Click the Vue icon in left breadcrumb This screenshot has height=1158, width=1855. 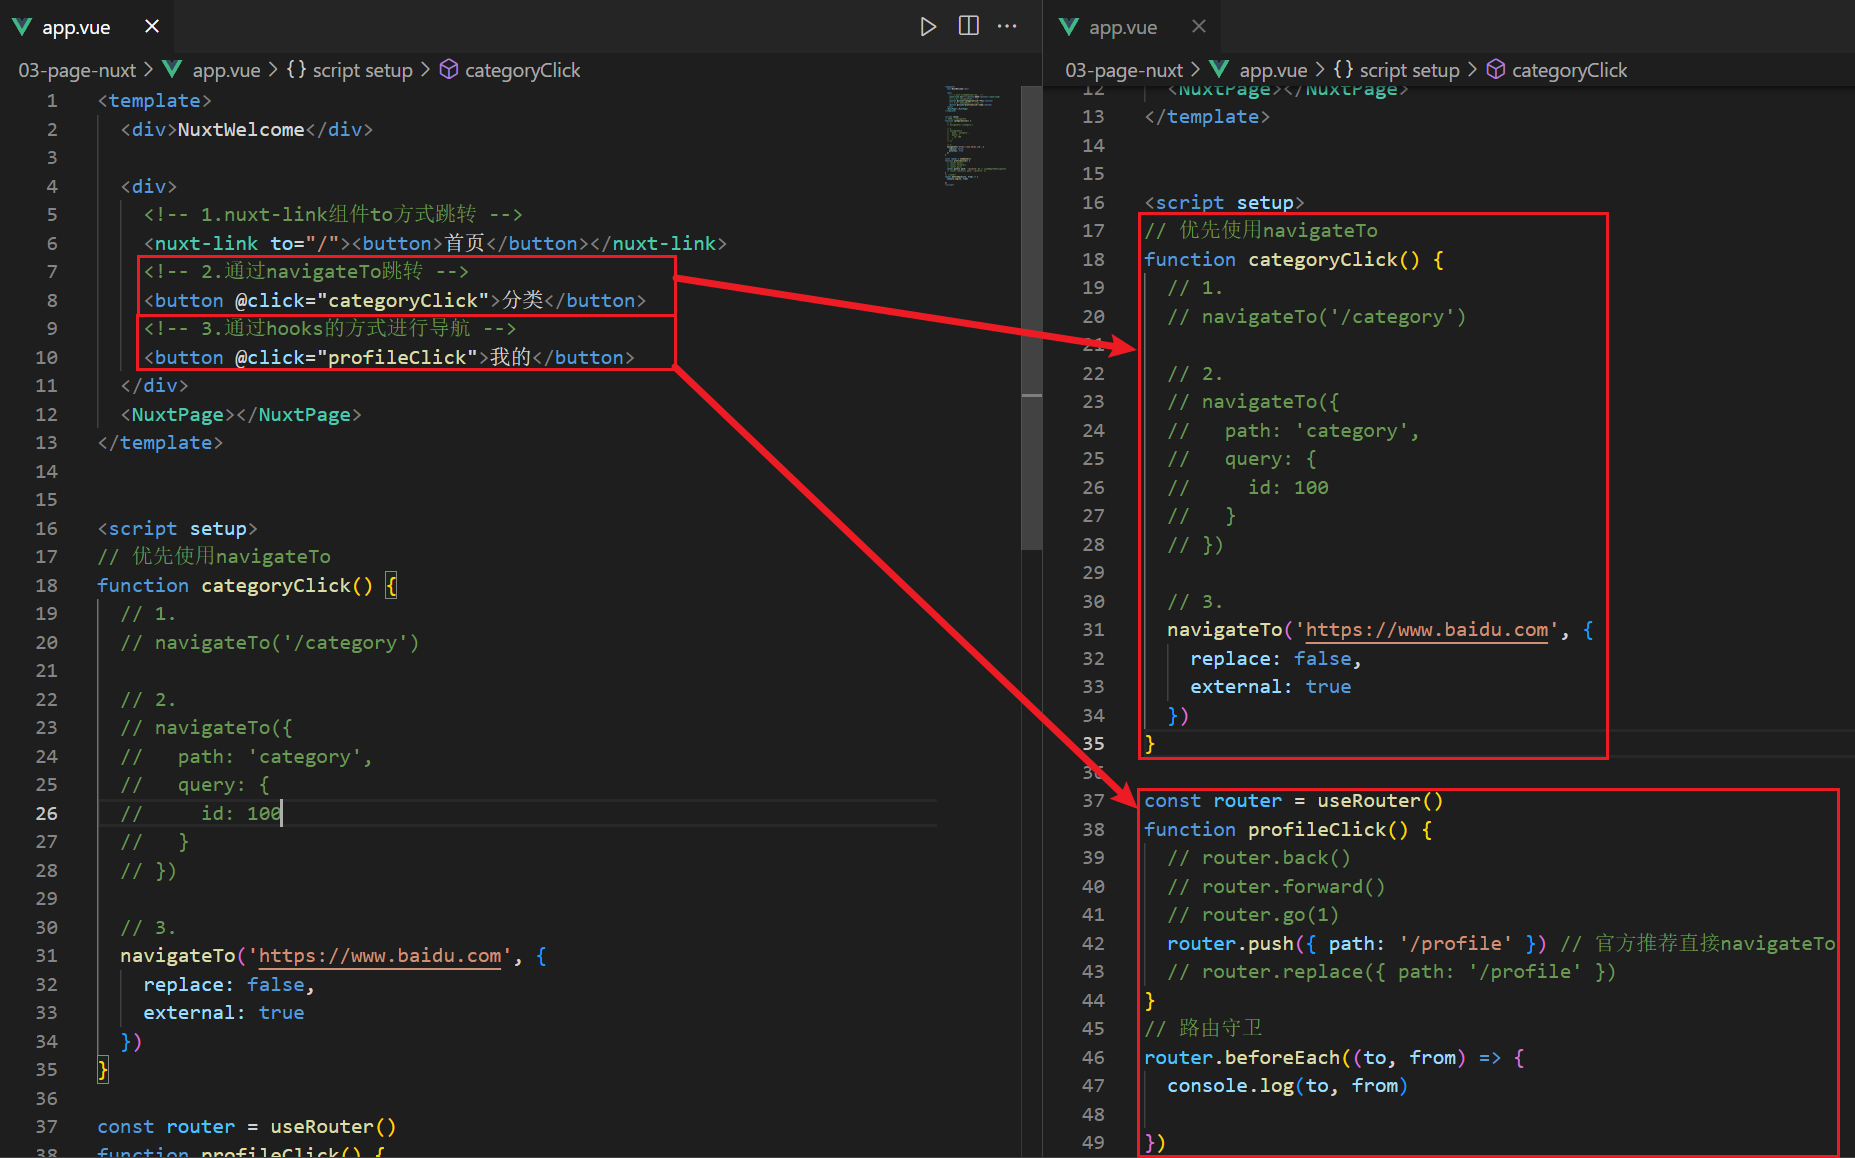(172, 69)
